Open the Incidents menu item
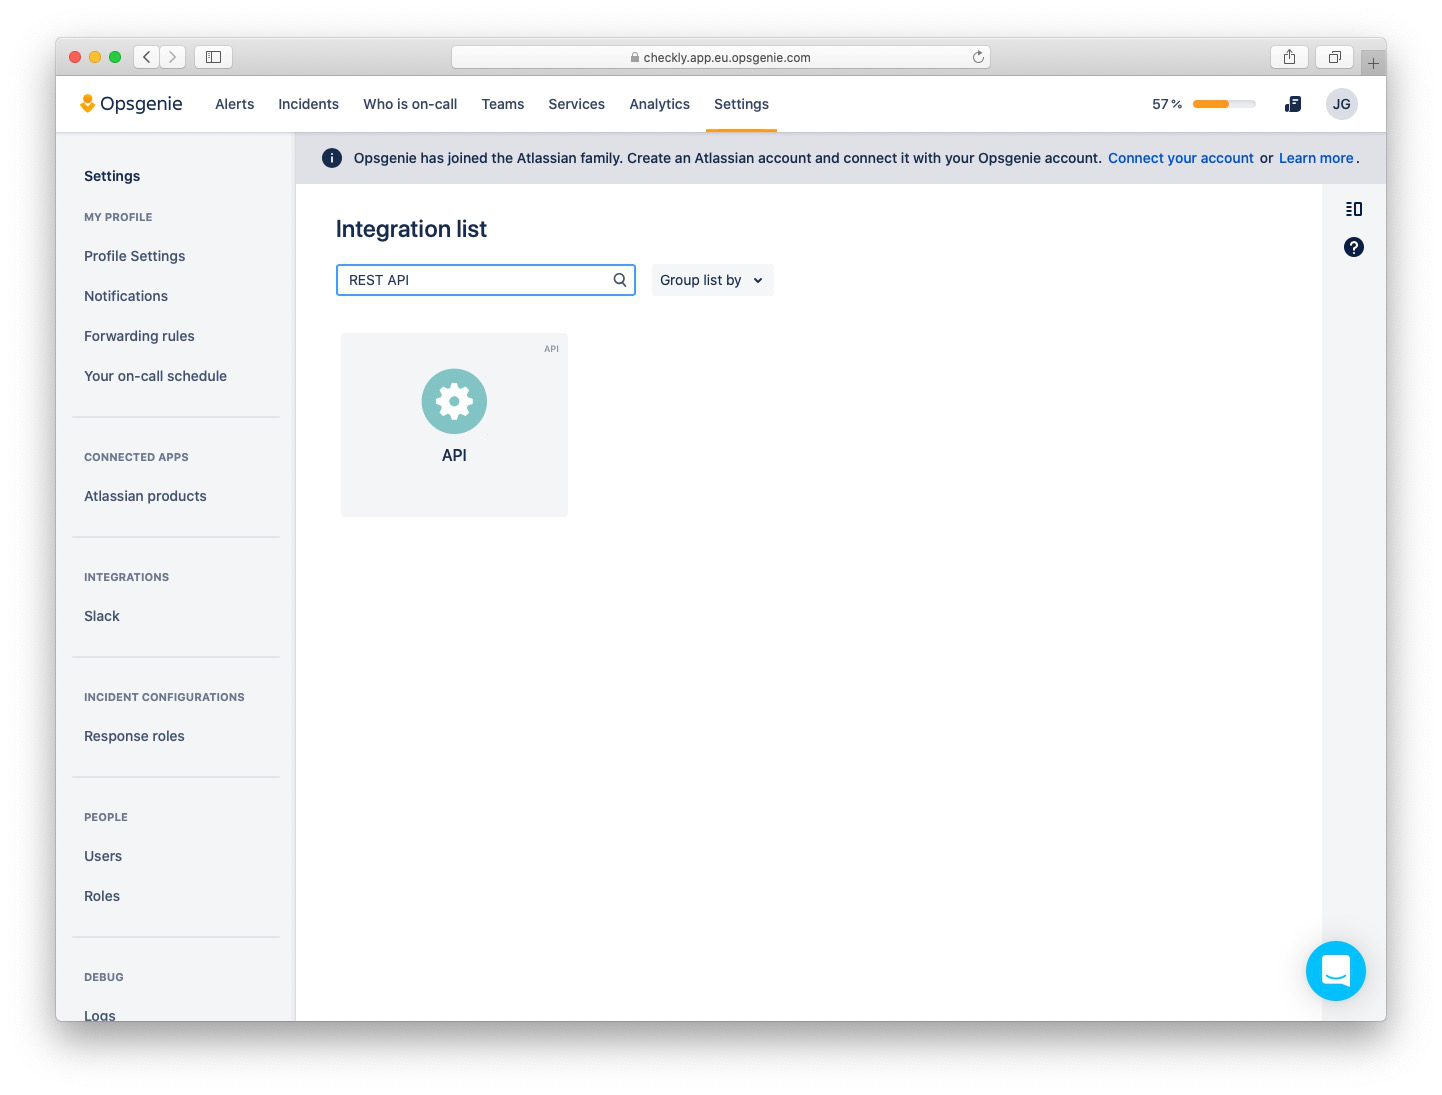This screenshot has height=1095, width=1442. point(308,103)
